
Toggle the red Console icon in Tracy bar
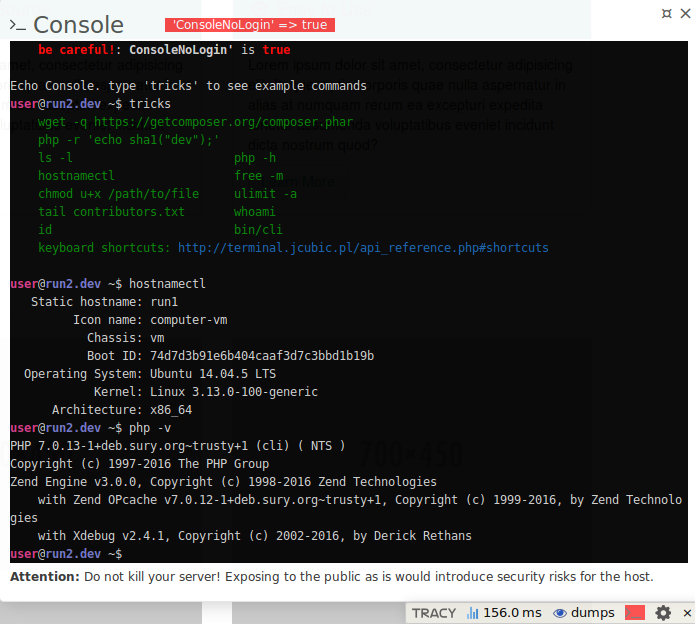point(634,613)
